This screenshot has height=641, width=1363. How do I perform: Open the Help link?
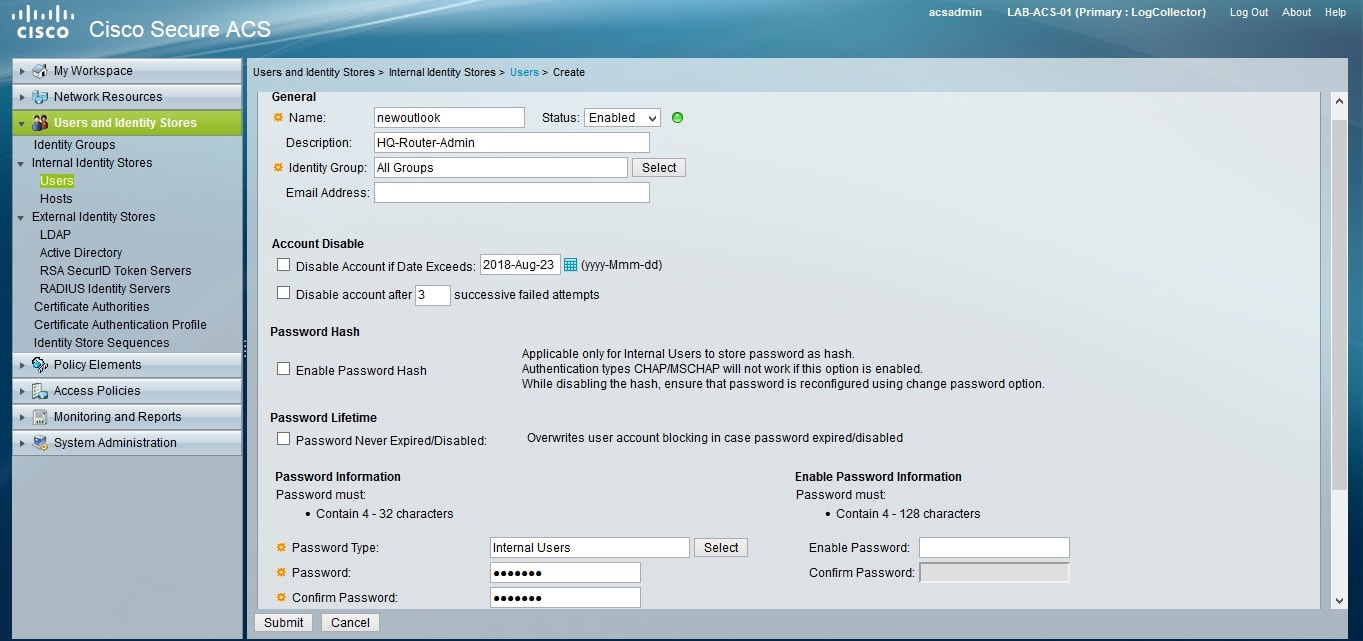click(1335, 12)
